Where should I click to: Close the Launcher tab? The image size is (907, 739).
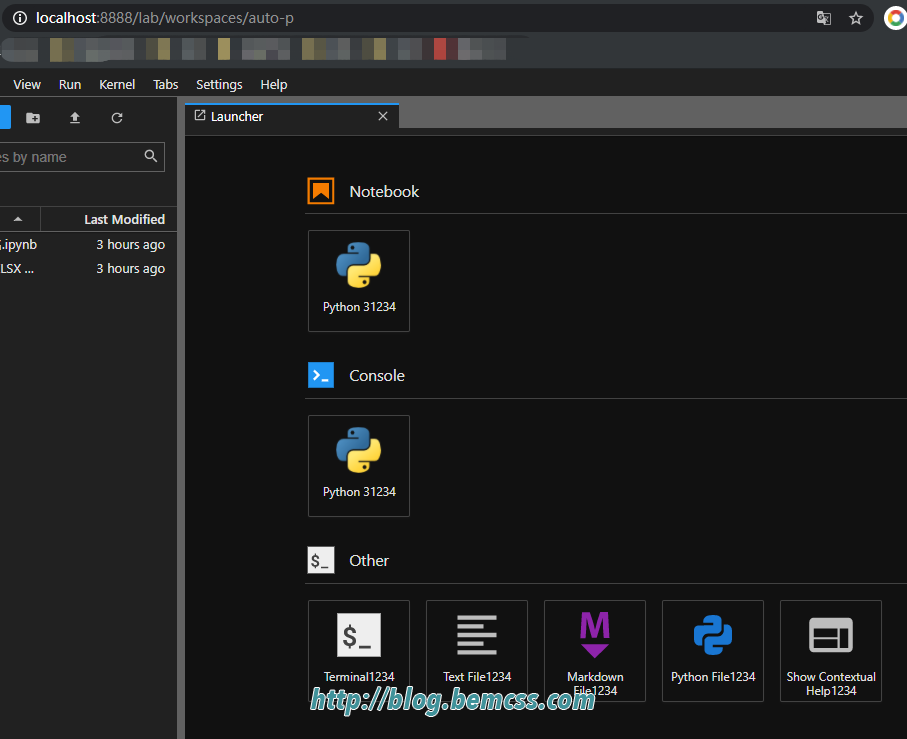click(x=383, y=116)
